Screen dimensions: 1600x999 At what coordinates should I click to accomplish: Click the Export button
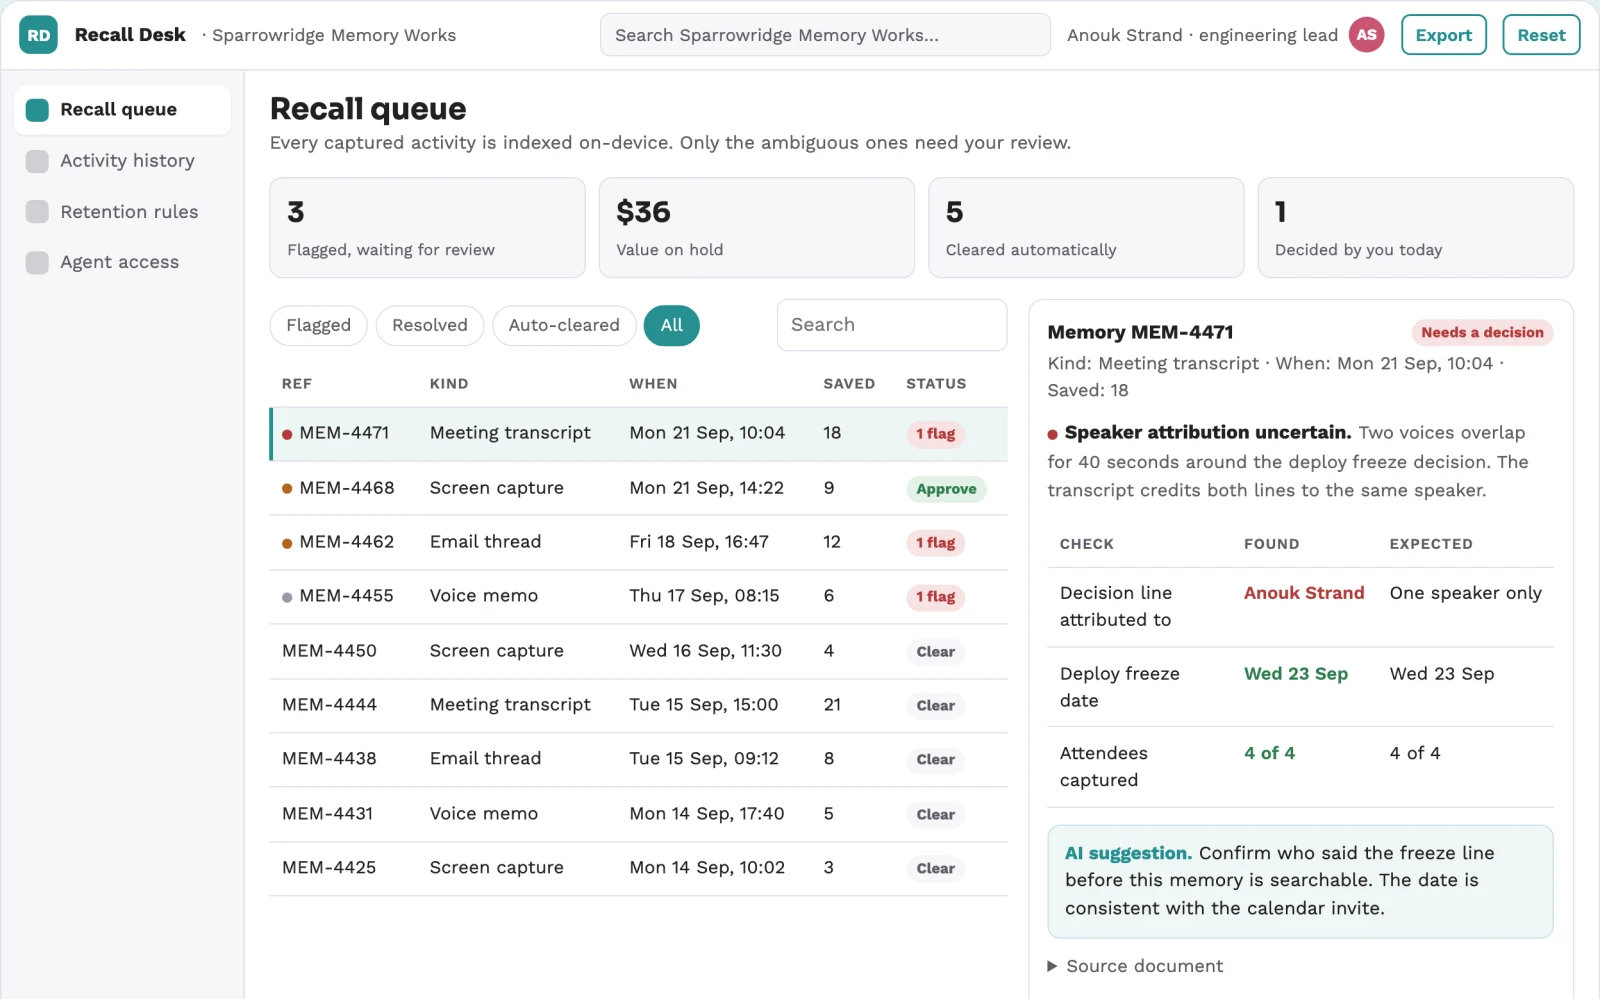tap(1444, 35)
